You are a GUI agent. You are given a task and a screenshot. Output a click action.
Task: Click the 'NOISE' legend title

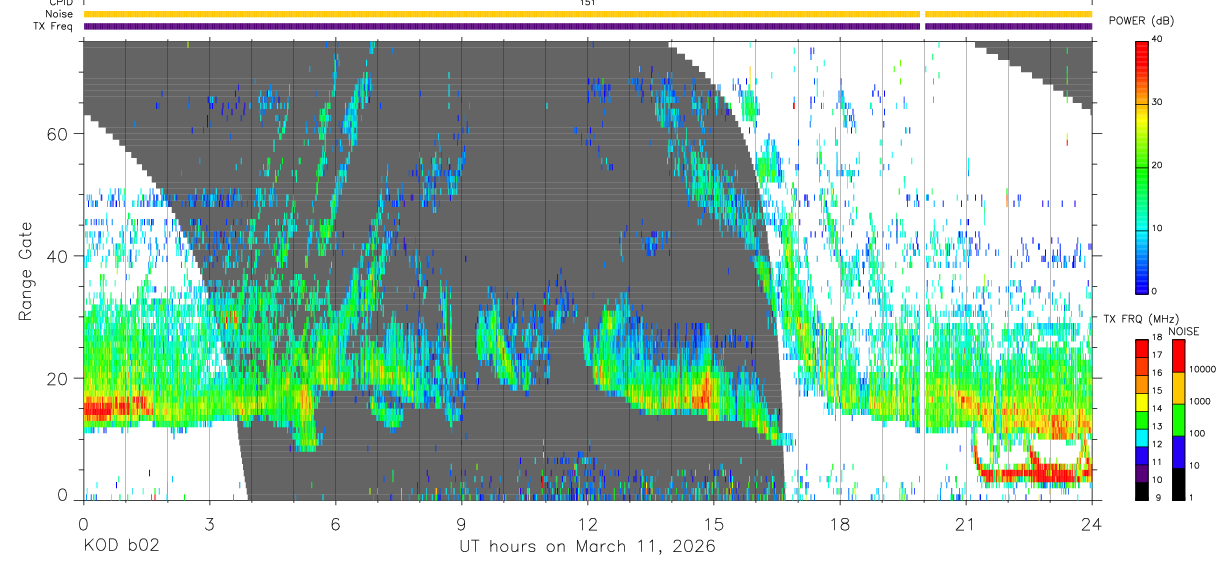[1183, 331]
